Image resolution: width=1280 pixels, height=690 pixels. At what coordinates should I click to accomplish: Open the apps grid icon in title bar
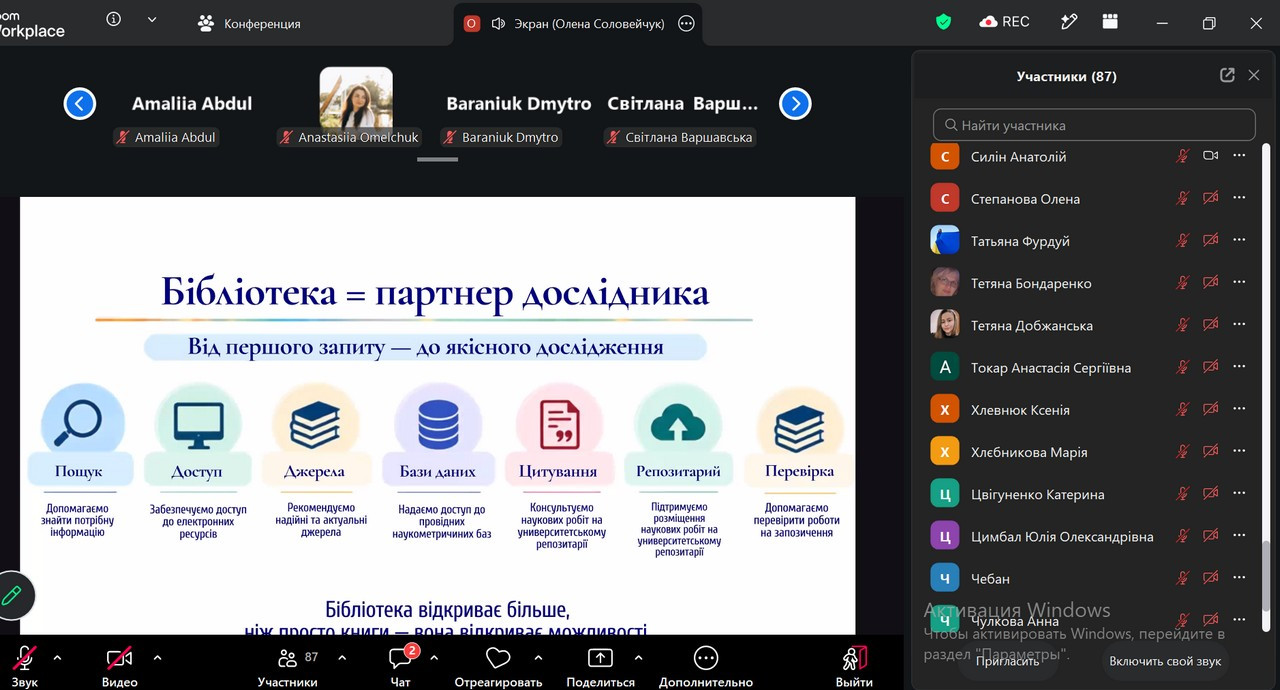[1110, 22]
